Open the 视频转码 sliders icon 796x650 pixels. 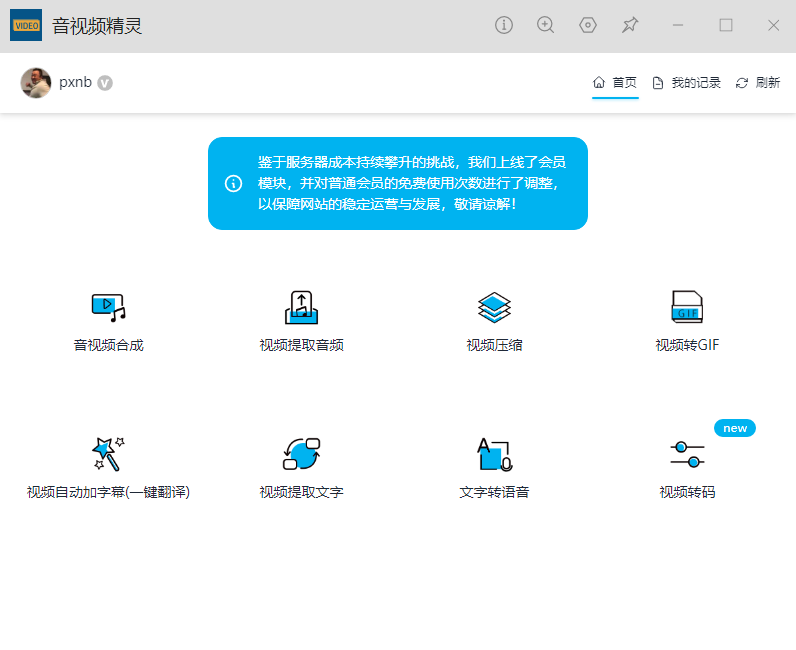687,454
